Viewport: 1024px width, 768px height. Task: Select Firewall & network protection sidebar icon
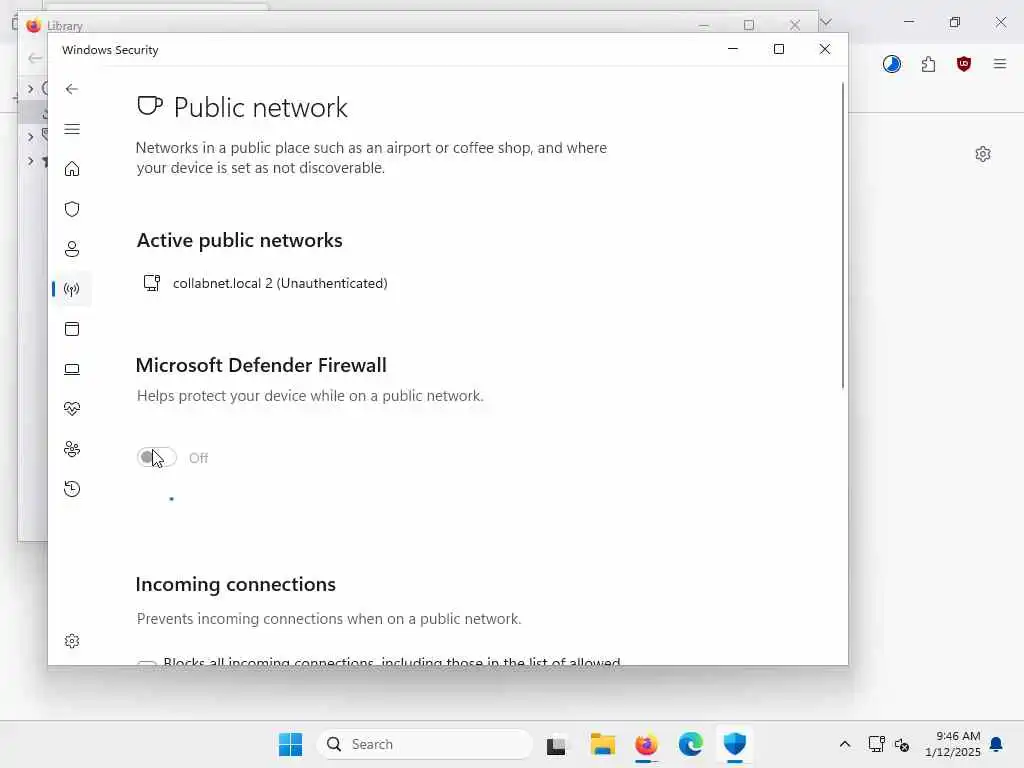point(72,289)
